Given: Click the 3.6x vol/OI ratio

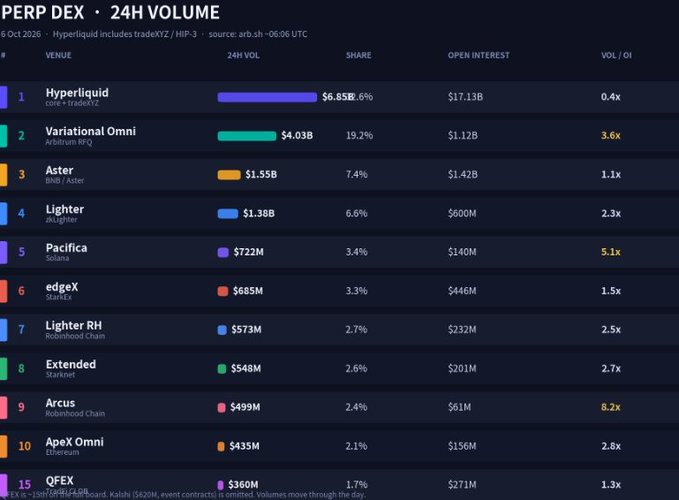Looking at the screenshot, I should point(611,135).
